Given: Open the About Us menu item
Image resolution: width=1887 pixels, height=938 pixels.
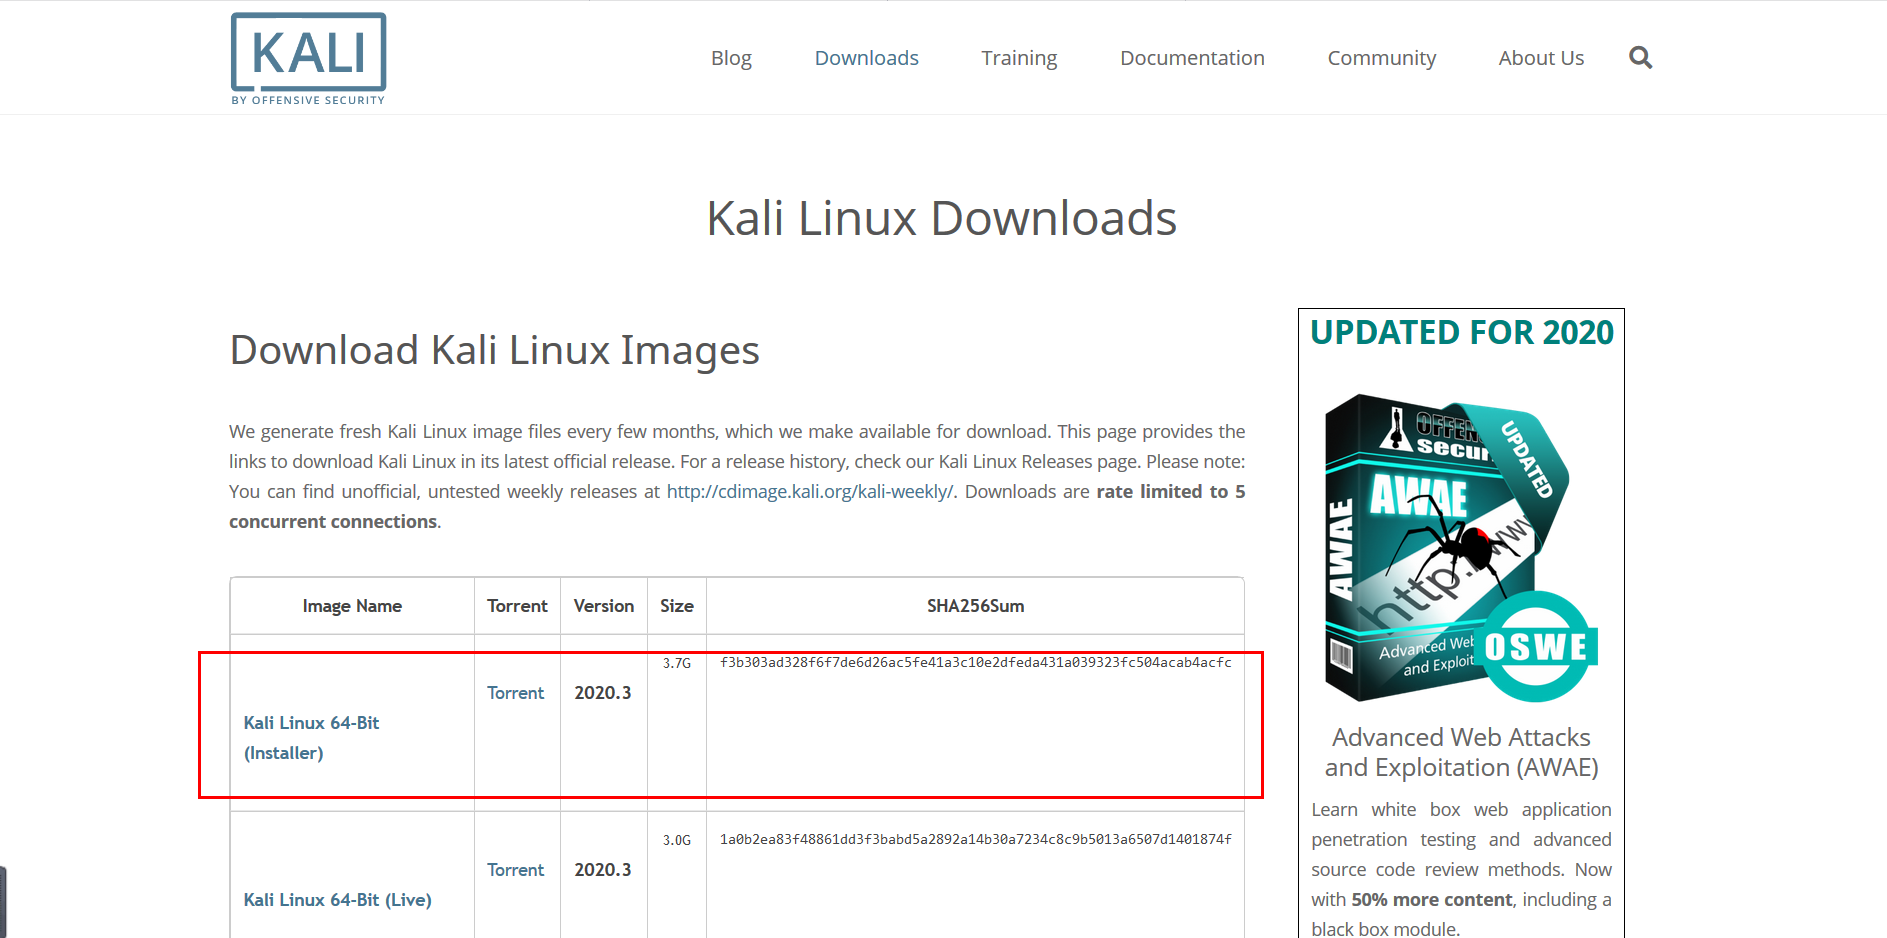Looking at the screenshot, I should click(x=1541, y=58).
